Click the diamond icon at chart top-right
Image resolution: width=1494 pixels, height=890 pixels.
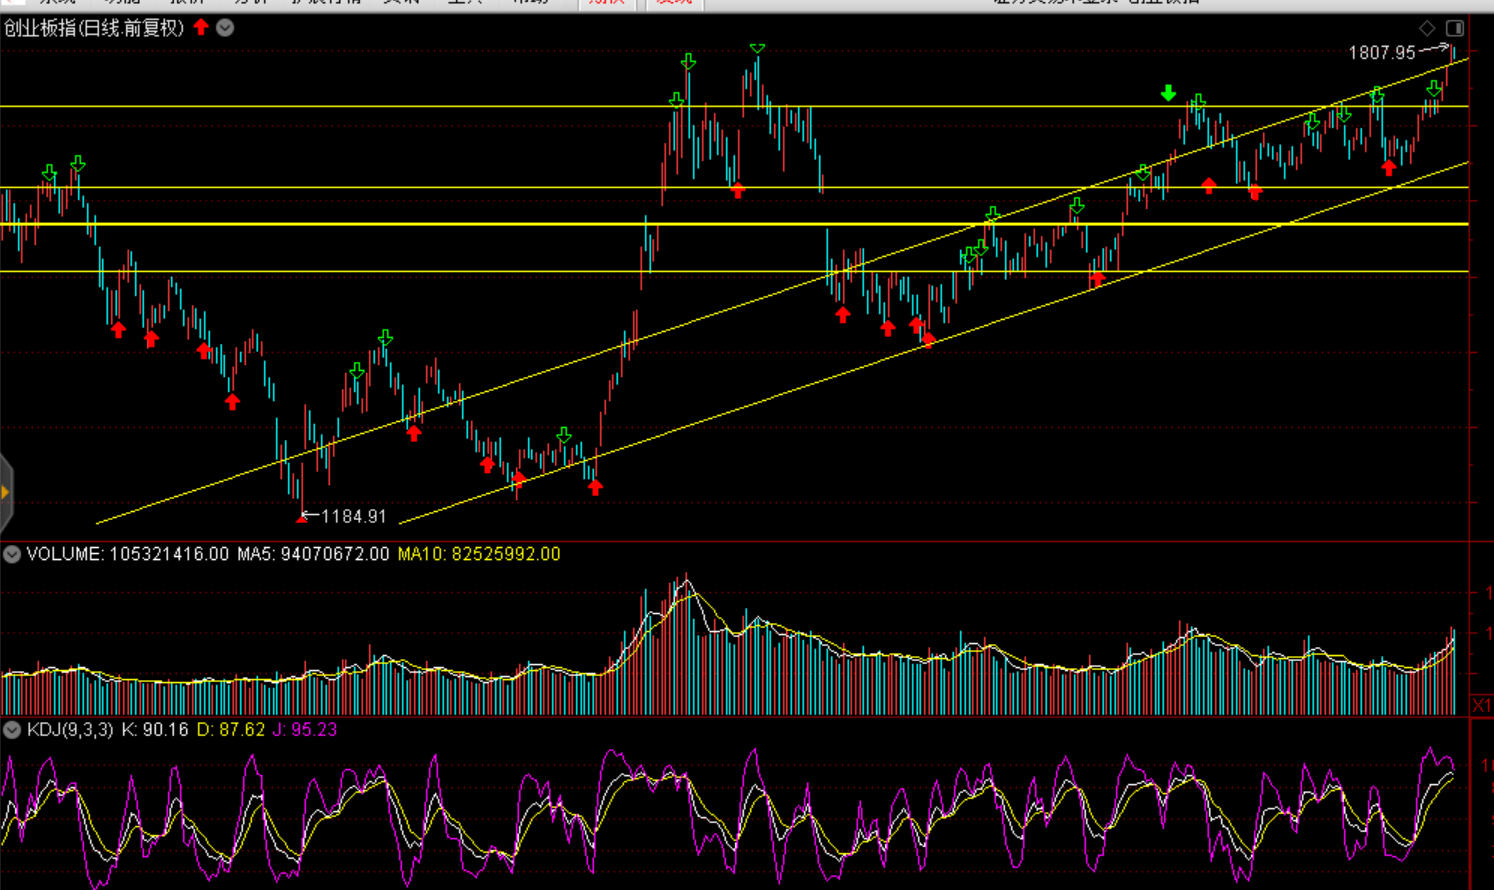pos(1427,28)
